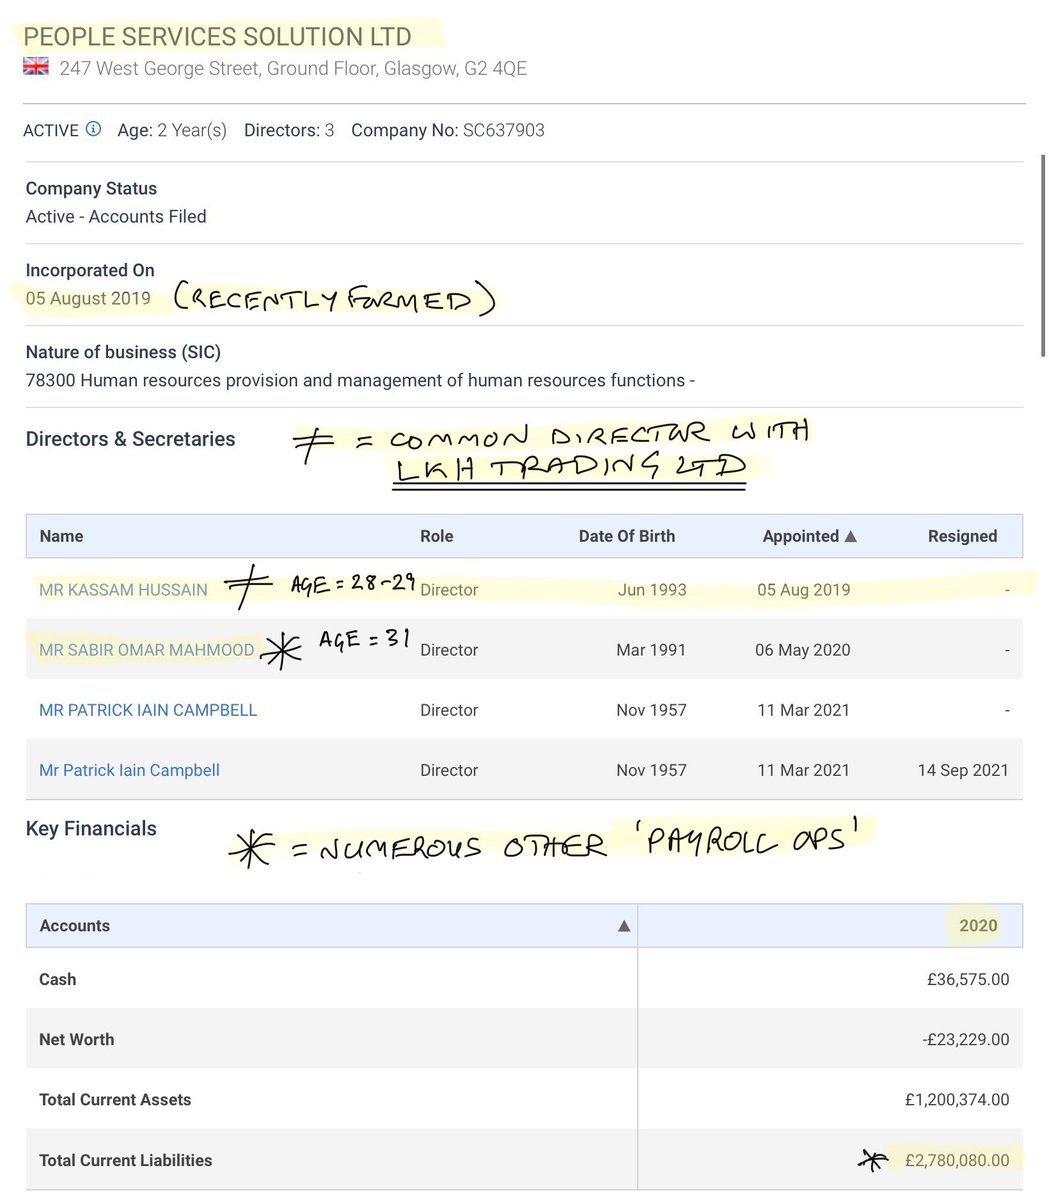Click the Role column header

pos(436,536)
